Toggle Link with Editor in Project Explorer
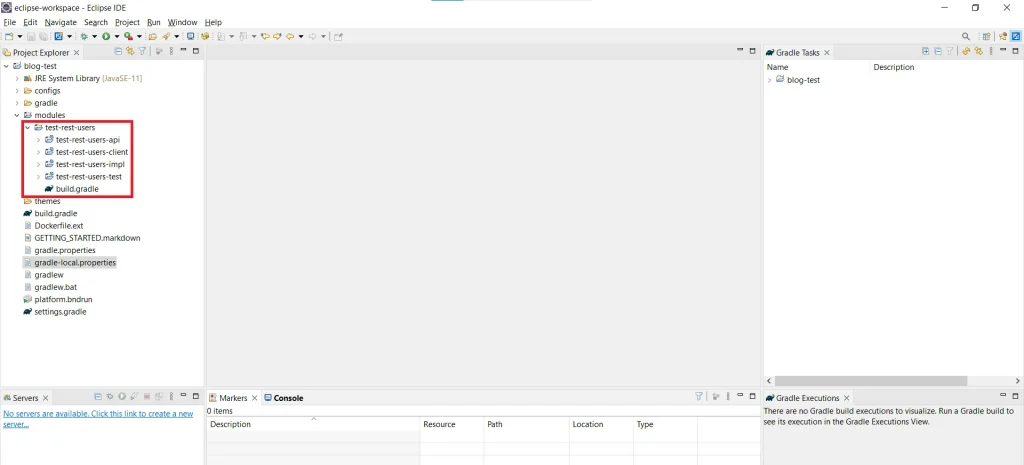This screenshot has width=1024, height=465. 130,51
